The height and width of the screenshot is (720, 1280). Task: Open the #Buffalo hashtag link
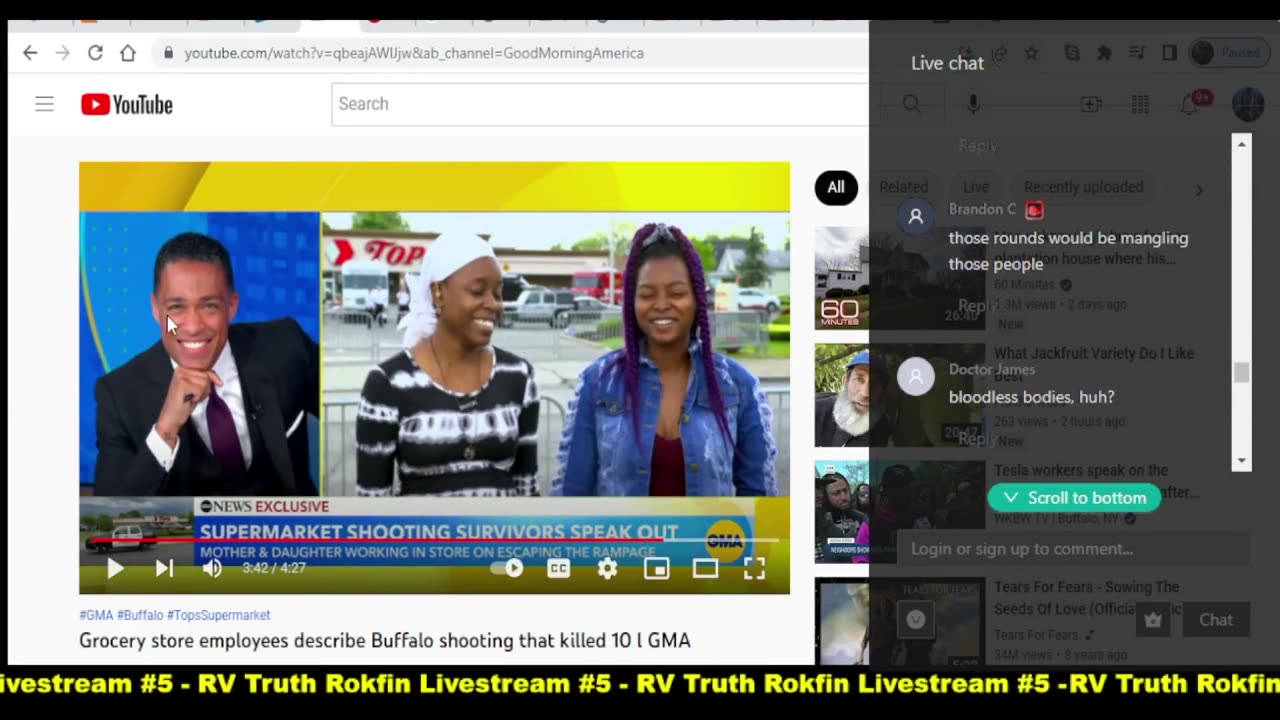pyautogui.click(x=140, y=615)
